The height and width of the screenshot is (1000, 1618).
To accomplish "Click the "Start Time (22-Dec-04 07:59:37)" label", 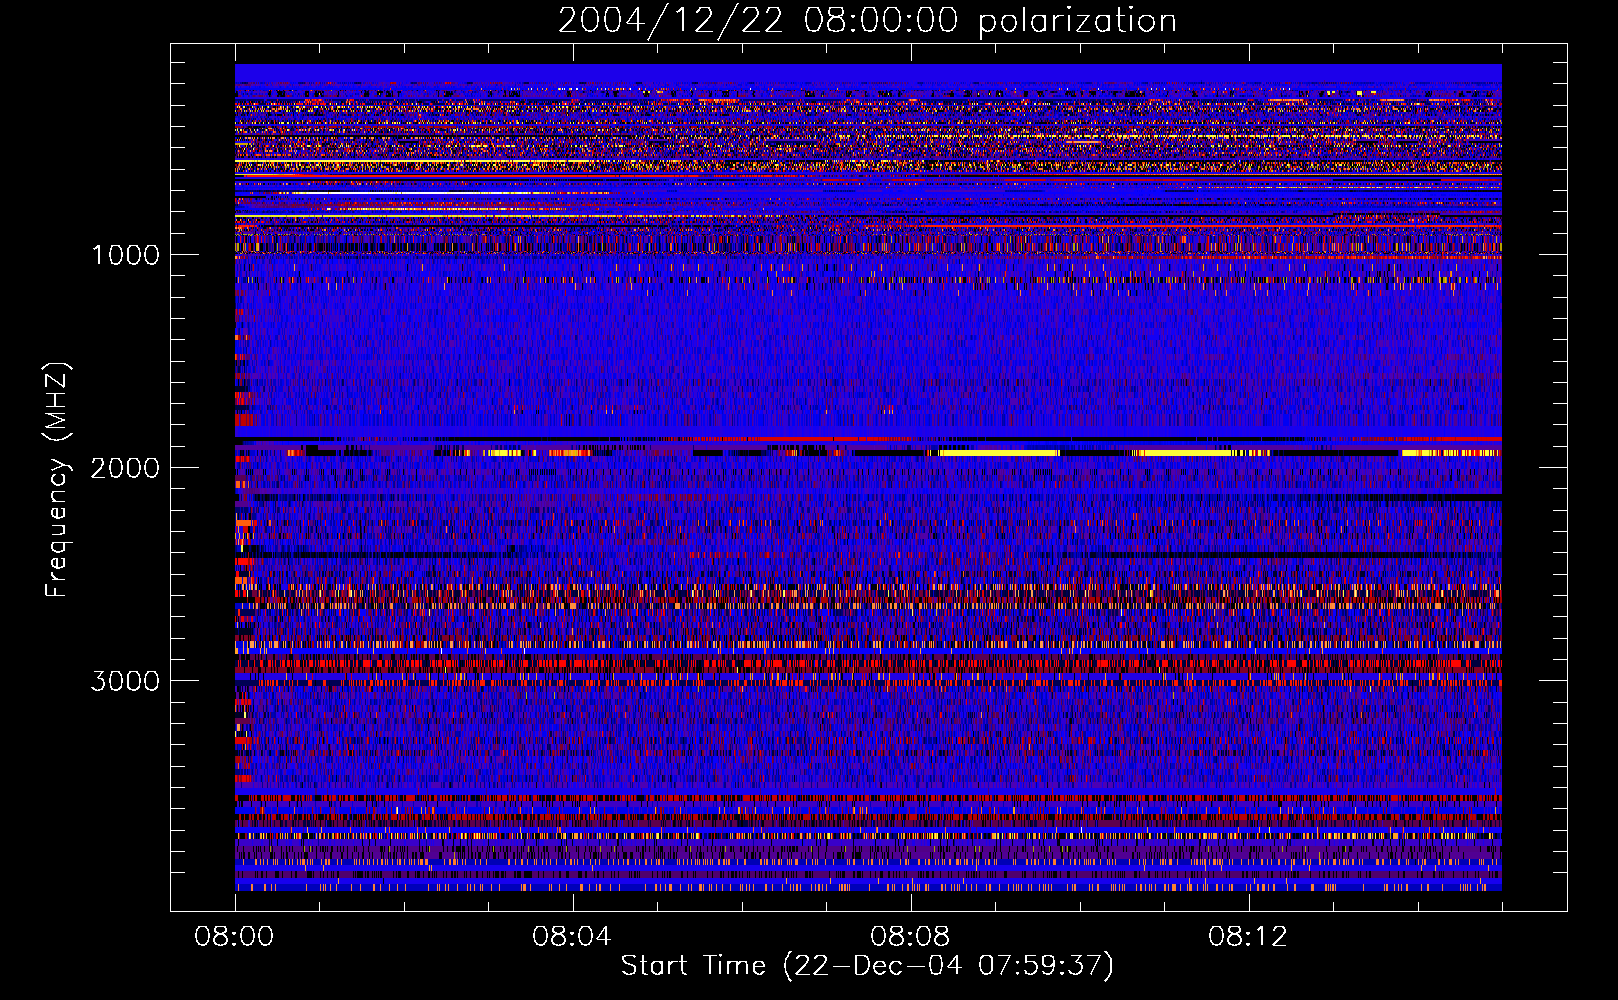I will click(867, 966).
